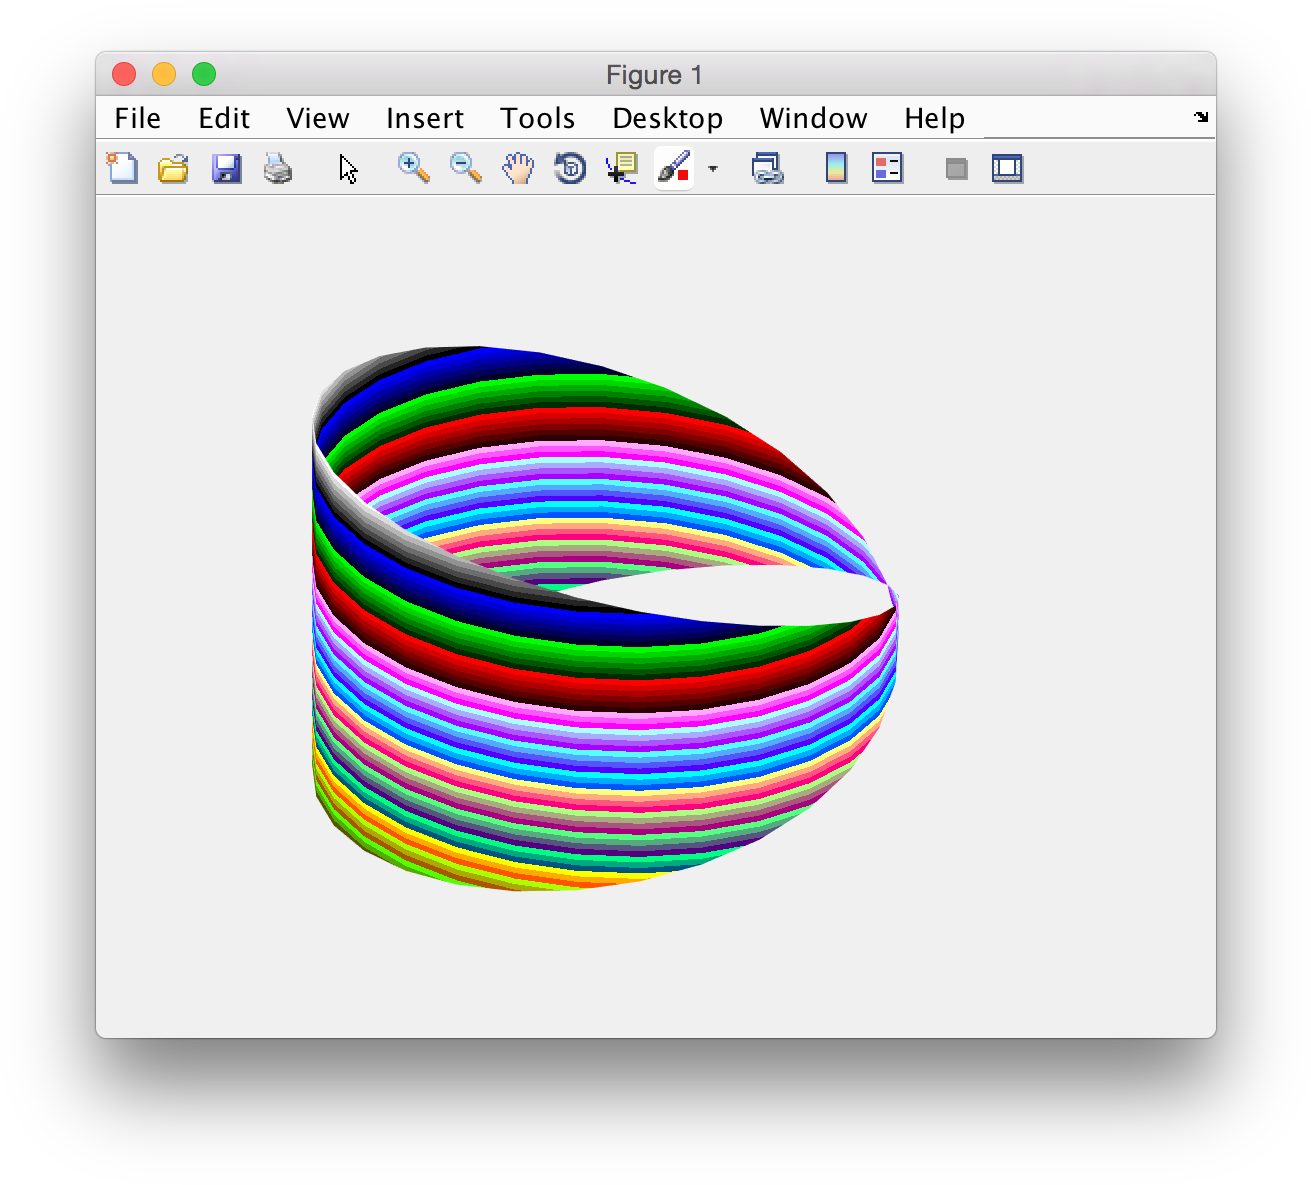This screenshot has height=1185, width=1311.
Task: Open the Insert menu
Action: [424, 118]
